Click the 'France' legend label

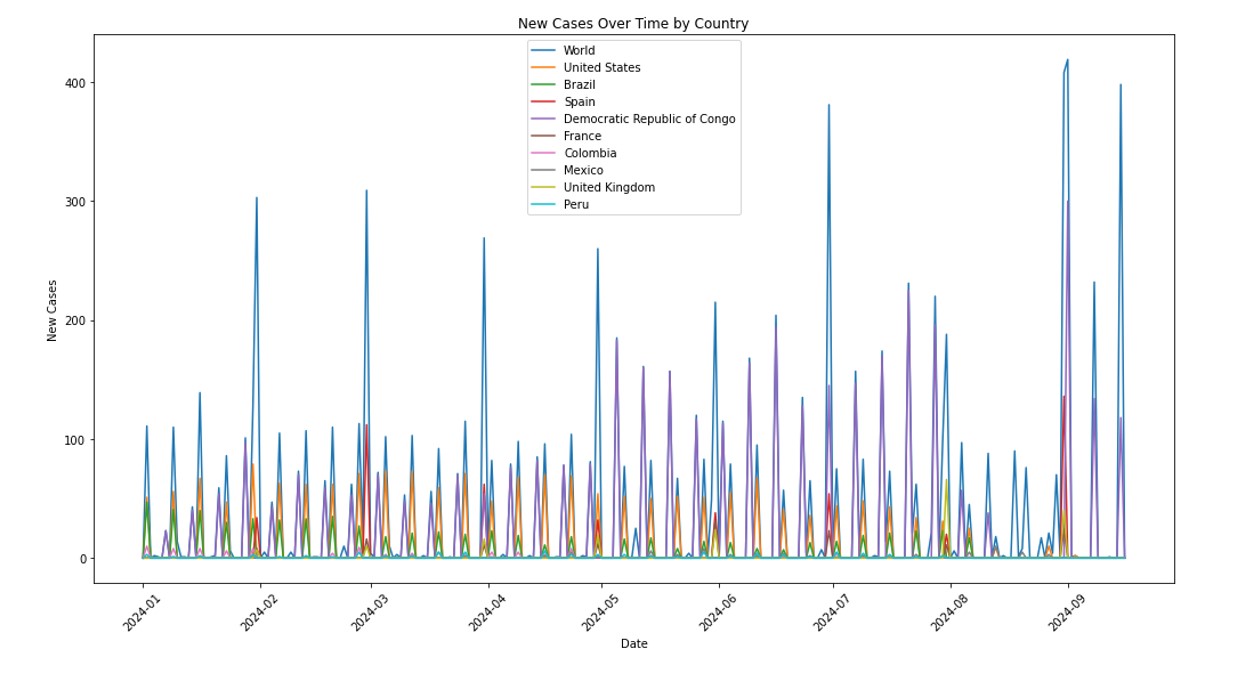[582, 136]
